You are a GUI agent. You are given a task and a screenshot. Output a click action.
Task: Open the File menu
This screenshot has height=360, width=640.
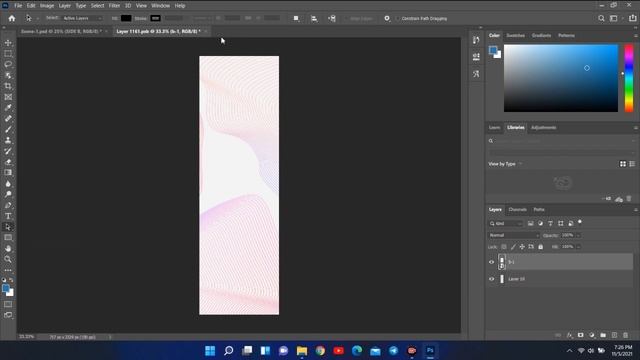tap(18, 6)
